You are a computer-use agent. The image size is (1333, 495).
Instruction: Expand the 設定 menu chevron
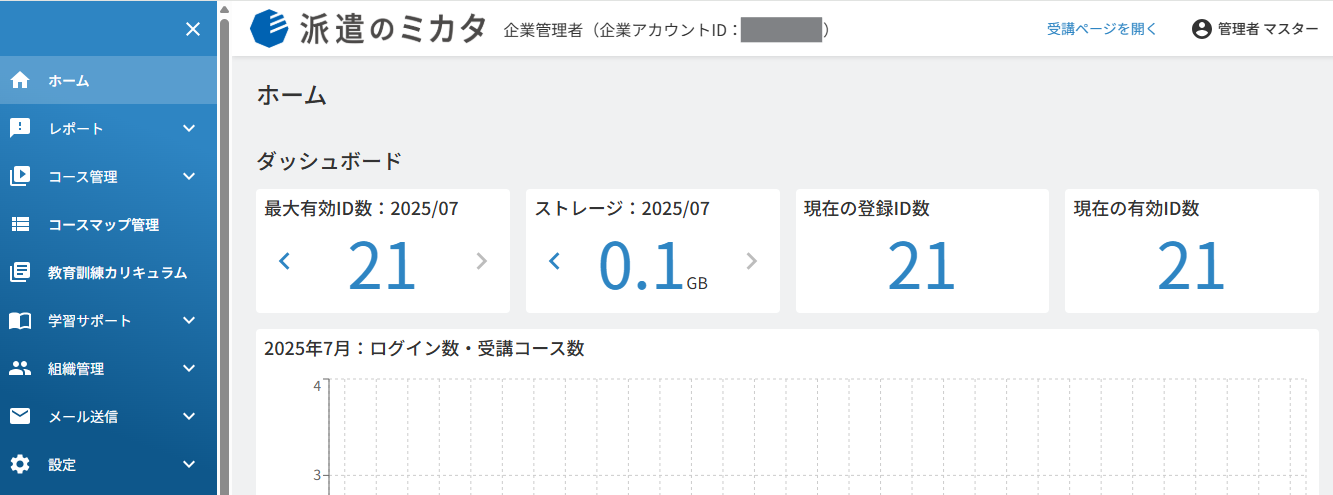[189, 465]
